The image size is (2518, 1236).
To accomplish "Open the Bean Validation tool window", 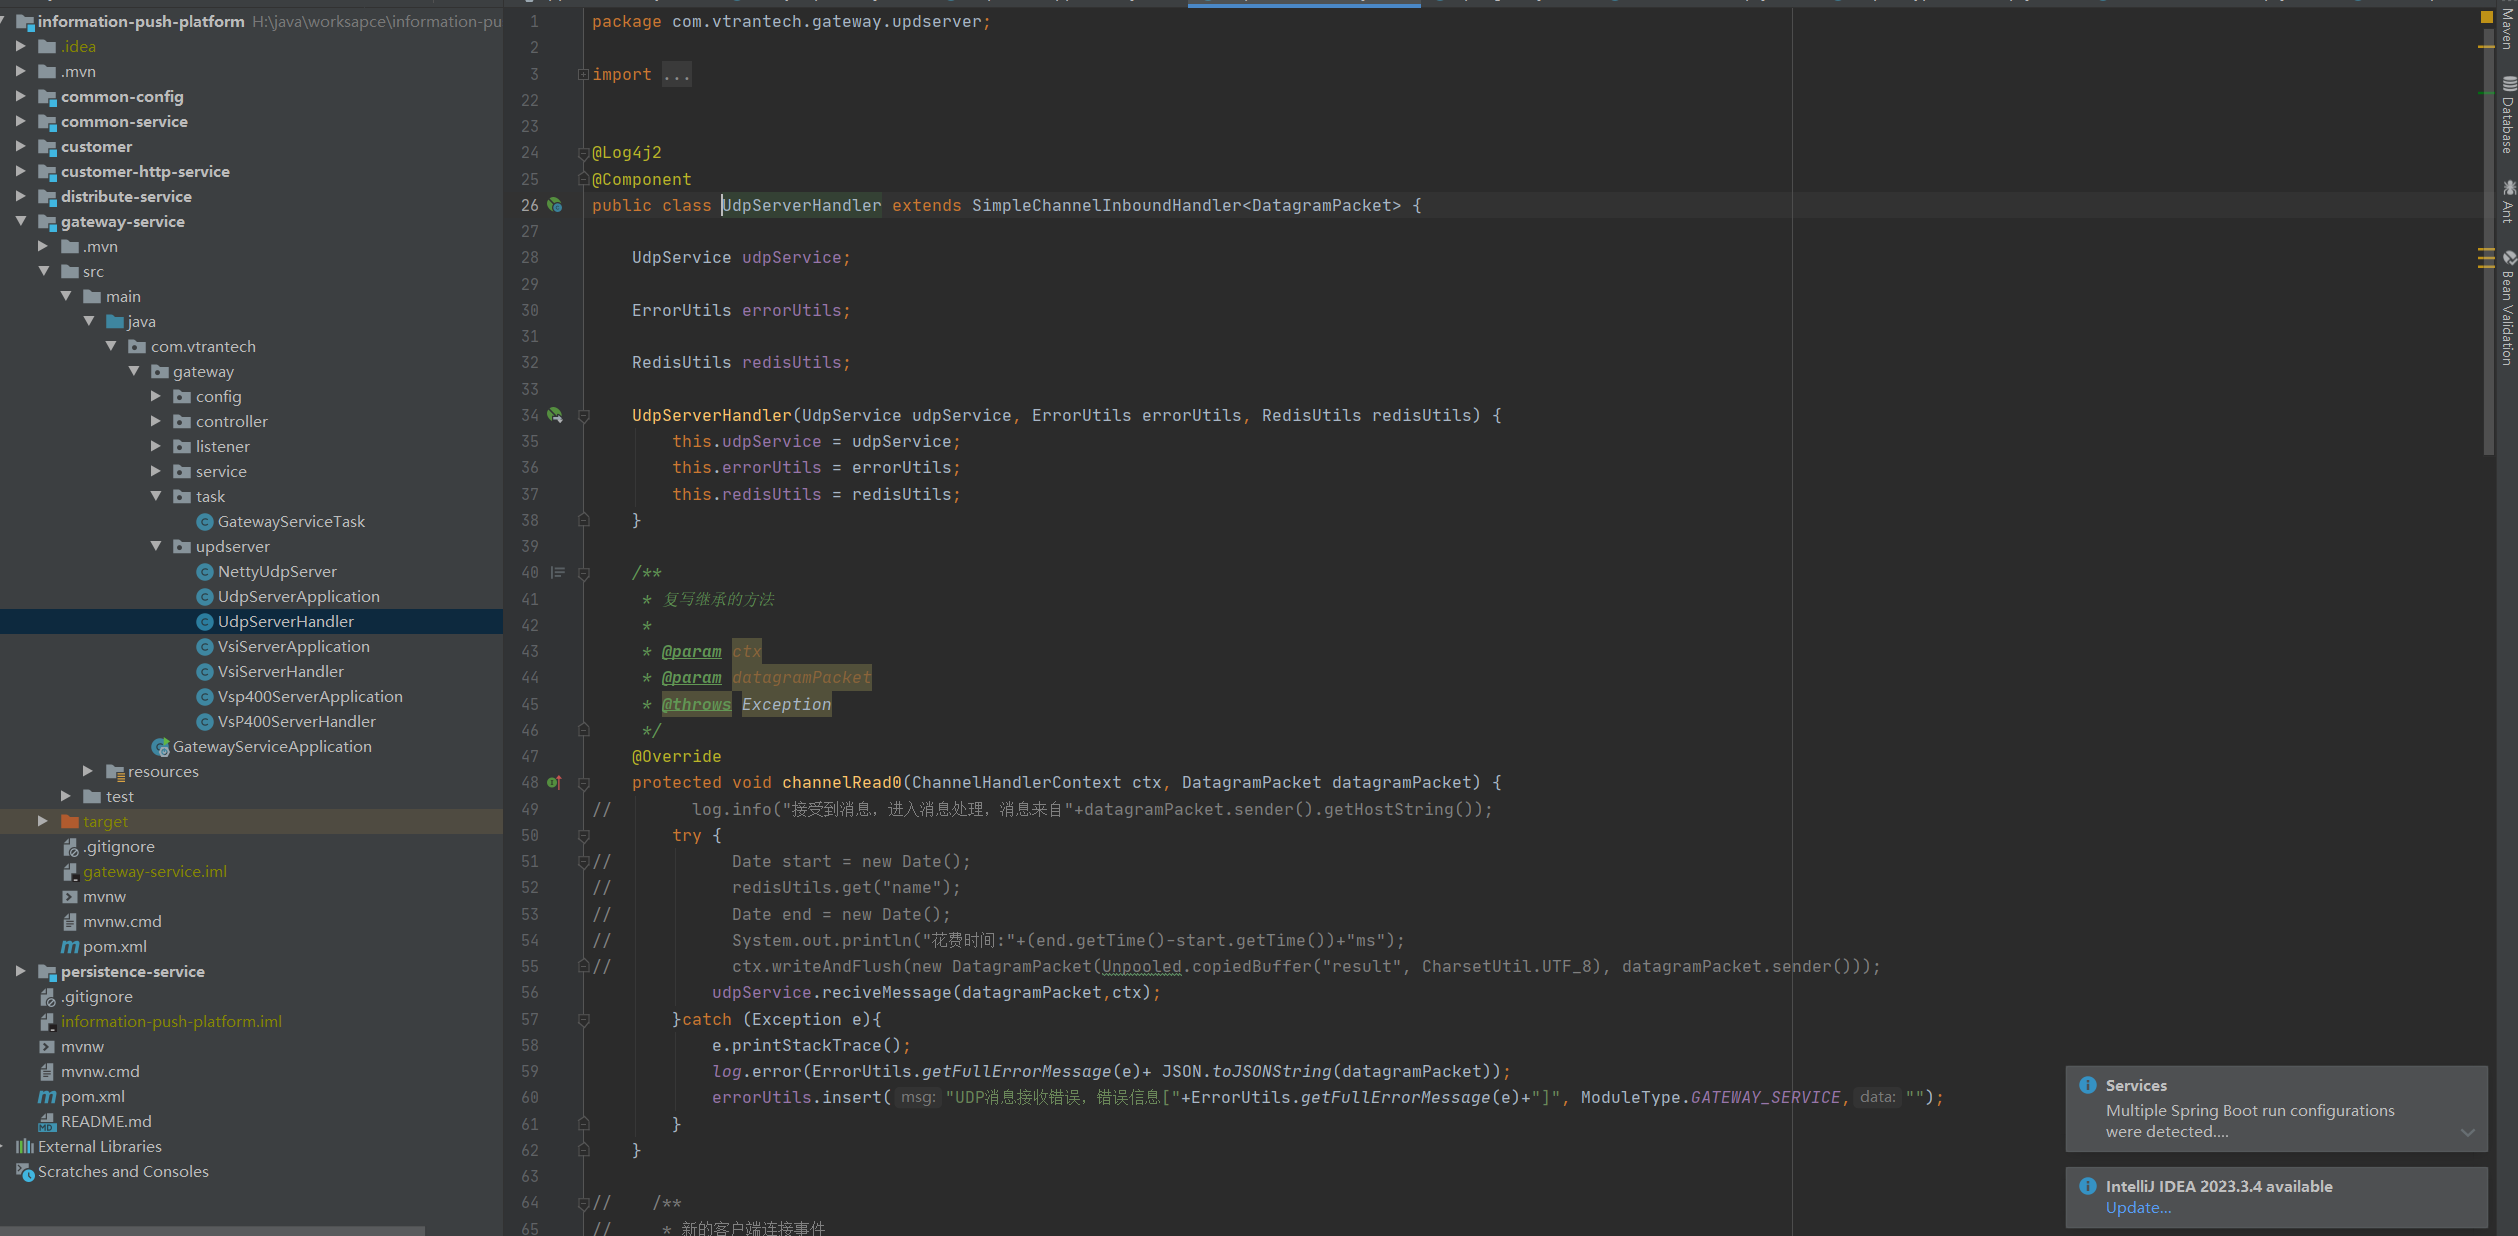I will tap(2507, 309).
